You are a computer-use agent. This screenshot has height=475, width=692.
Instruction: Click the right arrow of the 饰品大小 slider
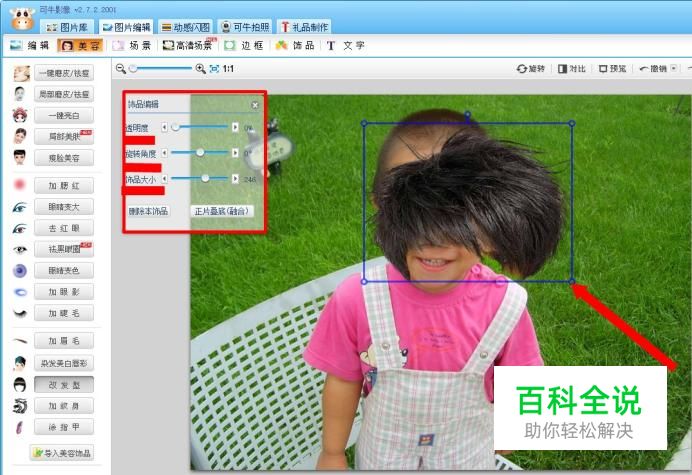tap(235, 178)
